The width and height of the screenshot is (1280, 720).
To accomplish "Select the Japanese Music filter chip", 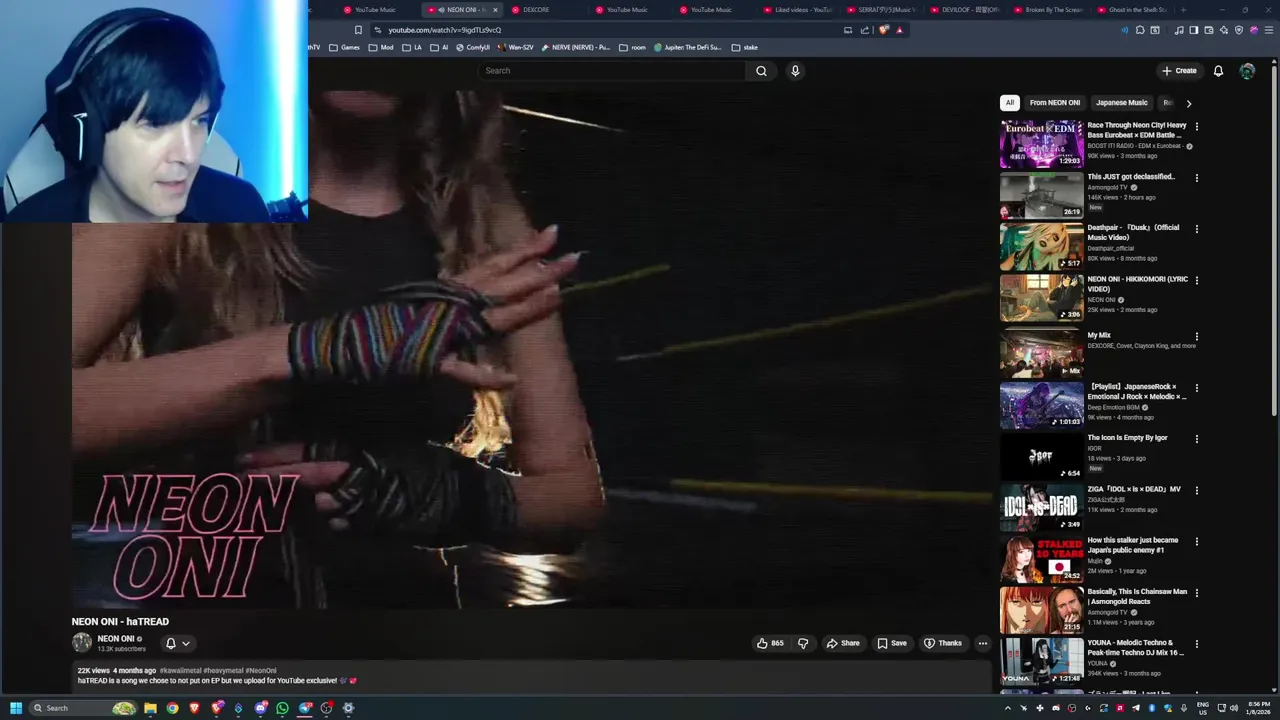I will [x=1121, y=103].
